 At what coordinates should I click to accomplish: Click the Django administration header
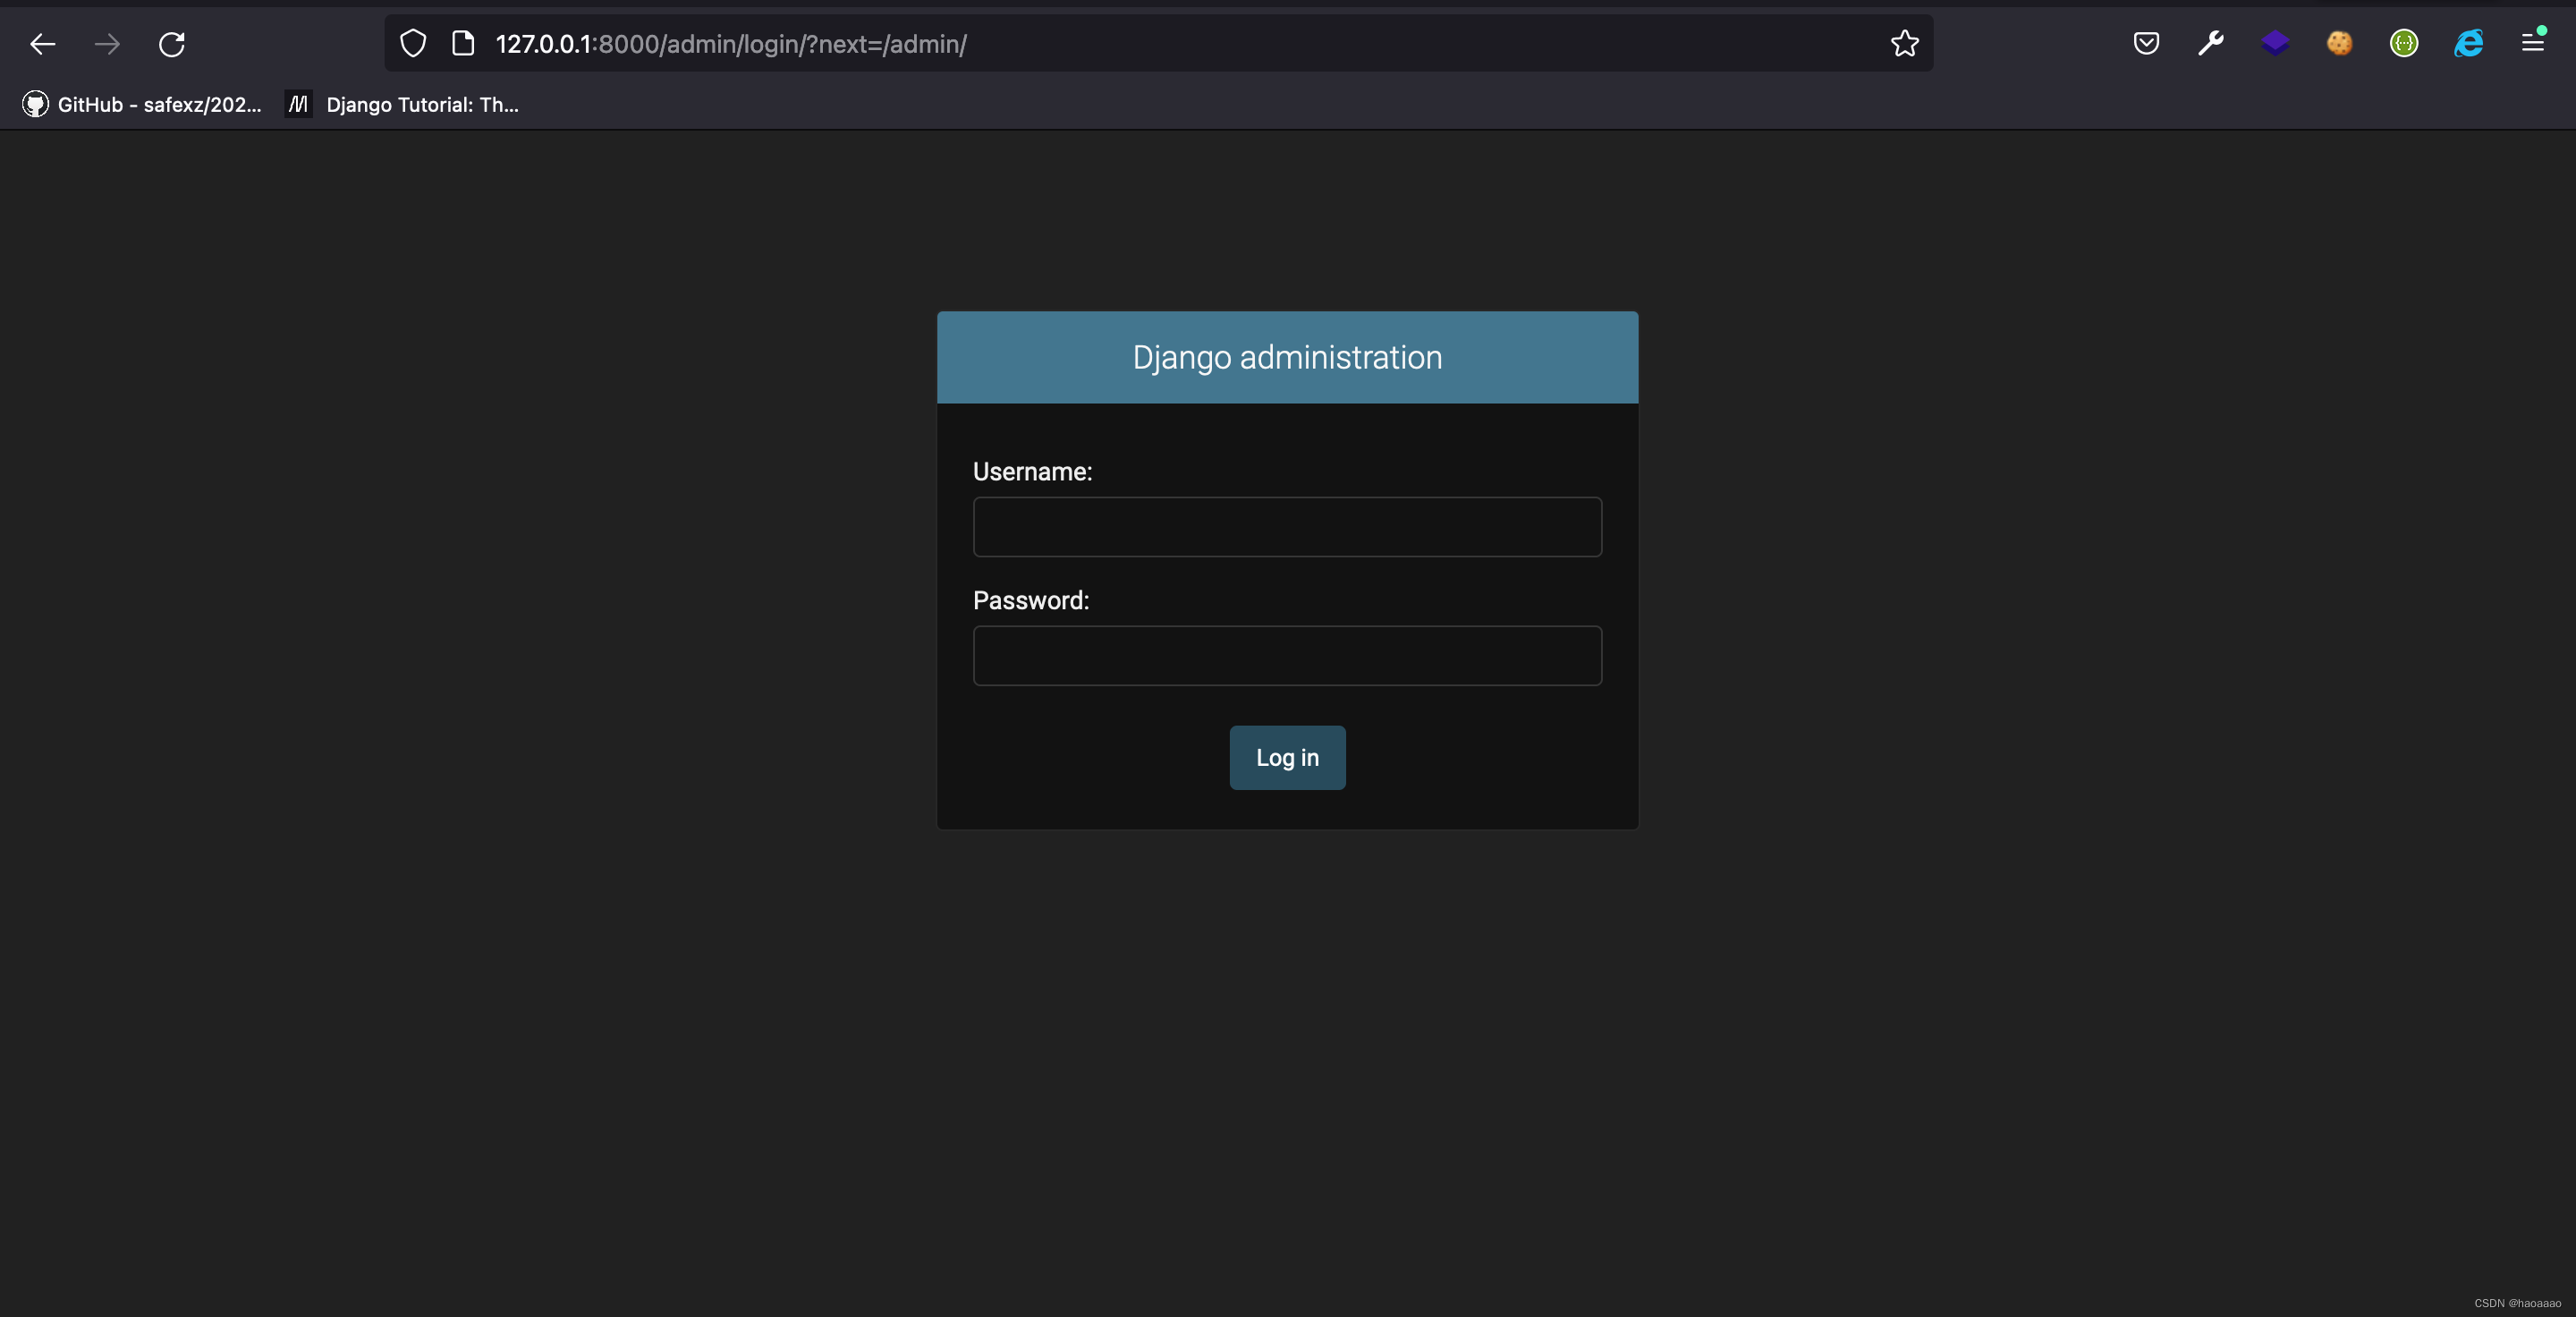(x=1287, y=358)
